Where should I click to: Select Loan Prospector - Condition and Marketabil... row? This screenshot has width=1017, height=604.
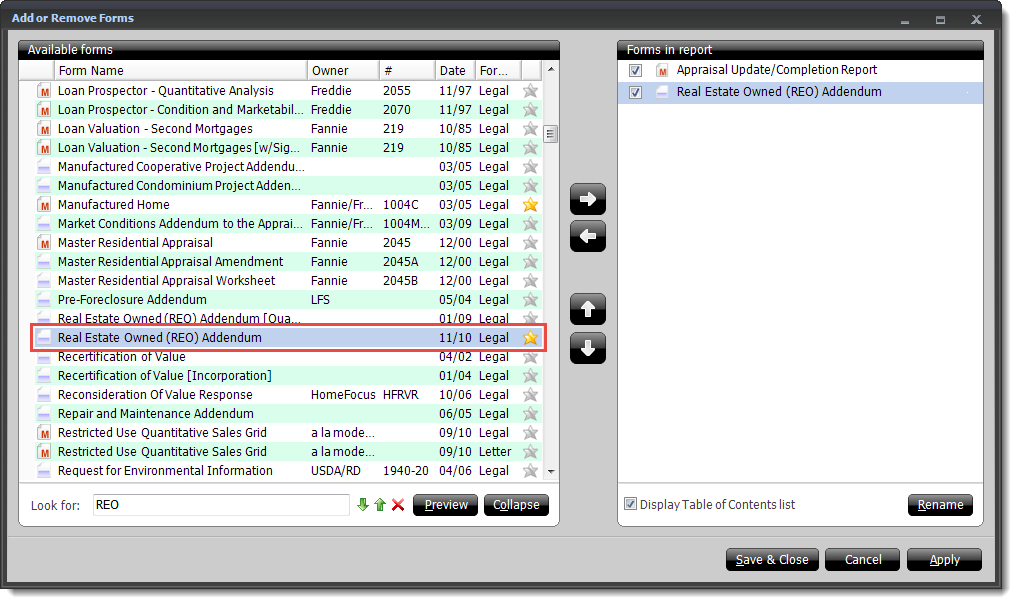[x=288, y=110]
